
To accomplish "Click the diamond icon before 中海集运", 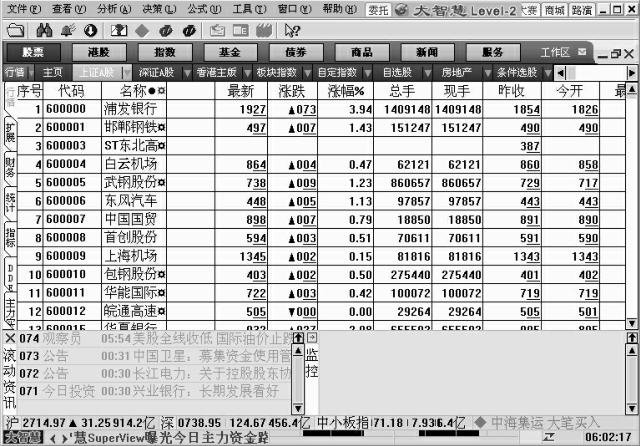I will click(x=480, y=423).
